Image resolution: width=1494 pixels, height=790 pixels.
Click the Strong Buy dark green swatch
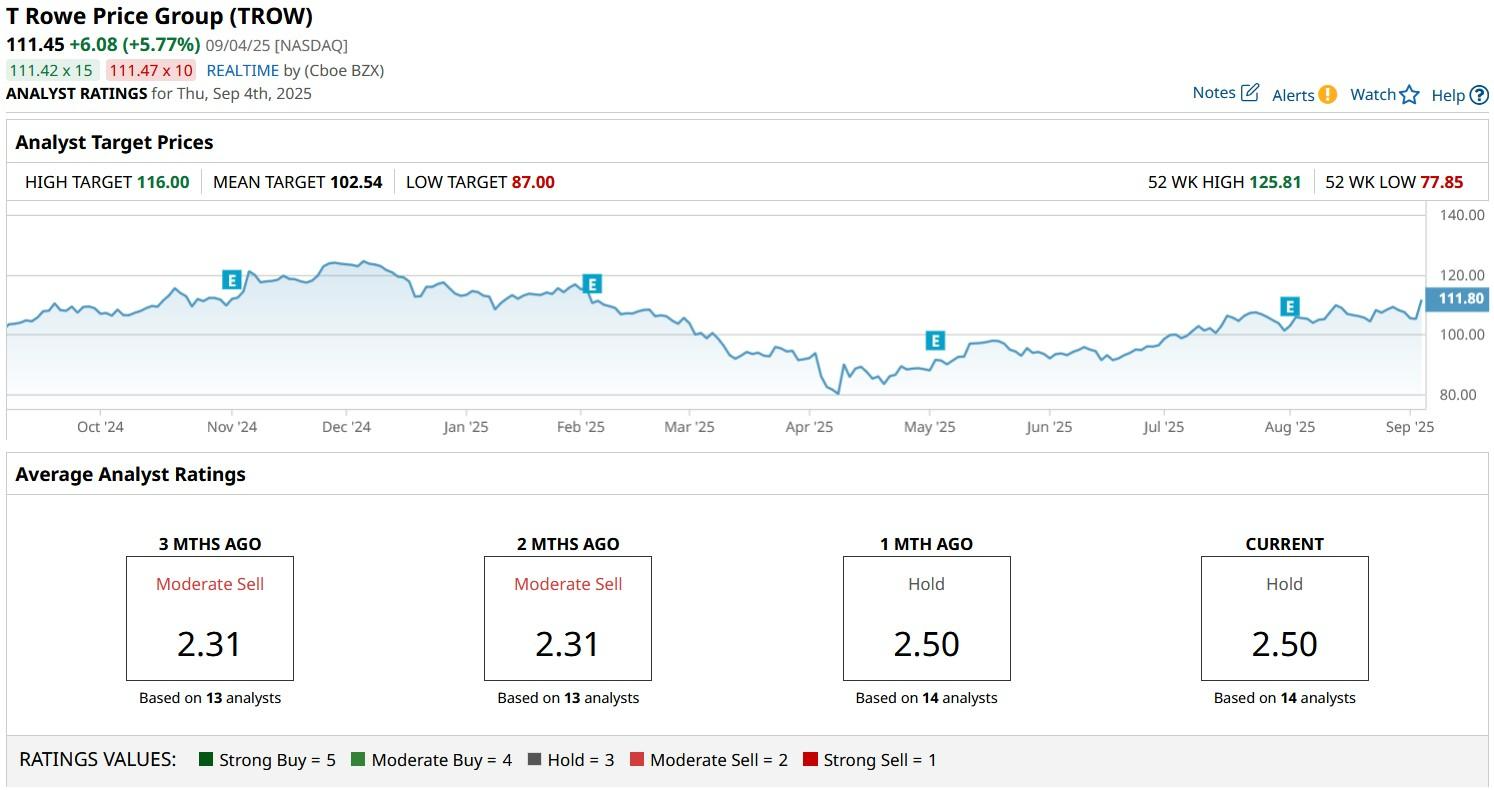[206, 759]
